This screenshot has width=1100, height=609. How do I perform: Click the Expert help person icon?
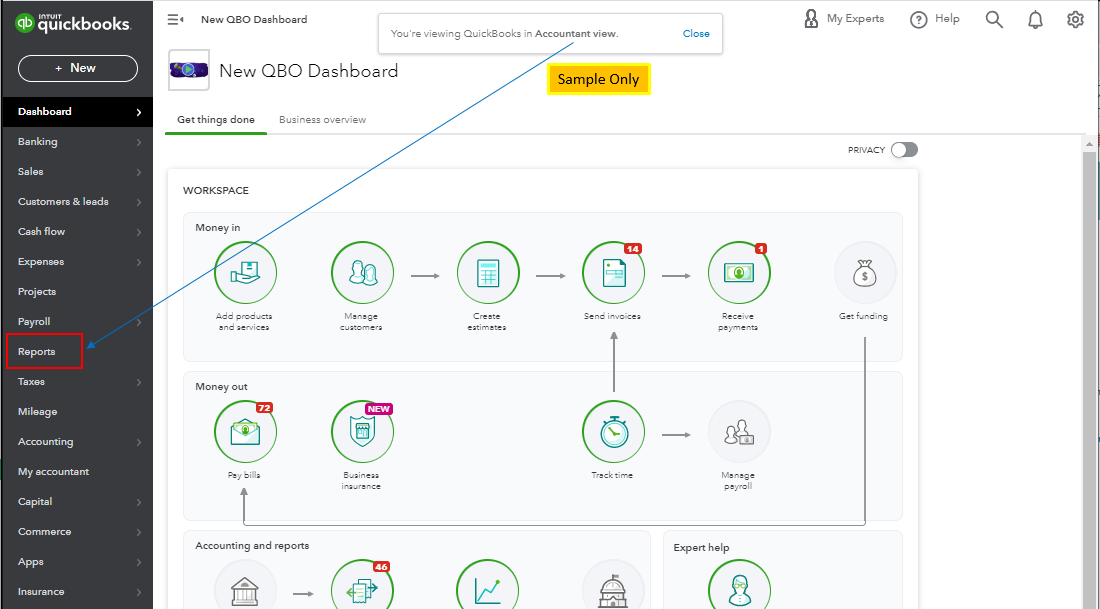(739, 584)
